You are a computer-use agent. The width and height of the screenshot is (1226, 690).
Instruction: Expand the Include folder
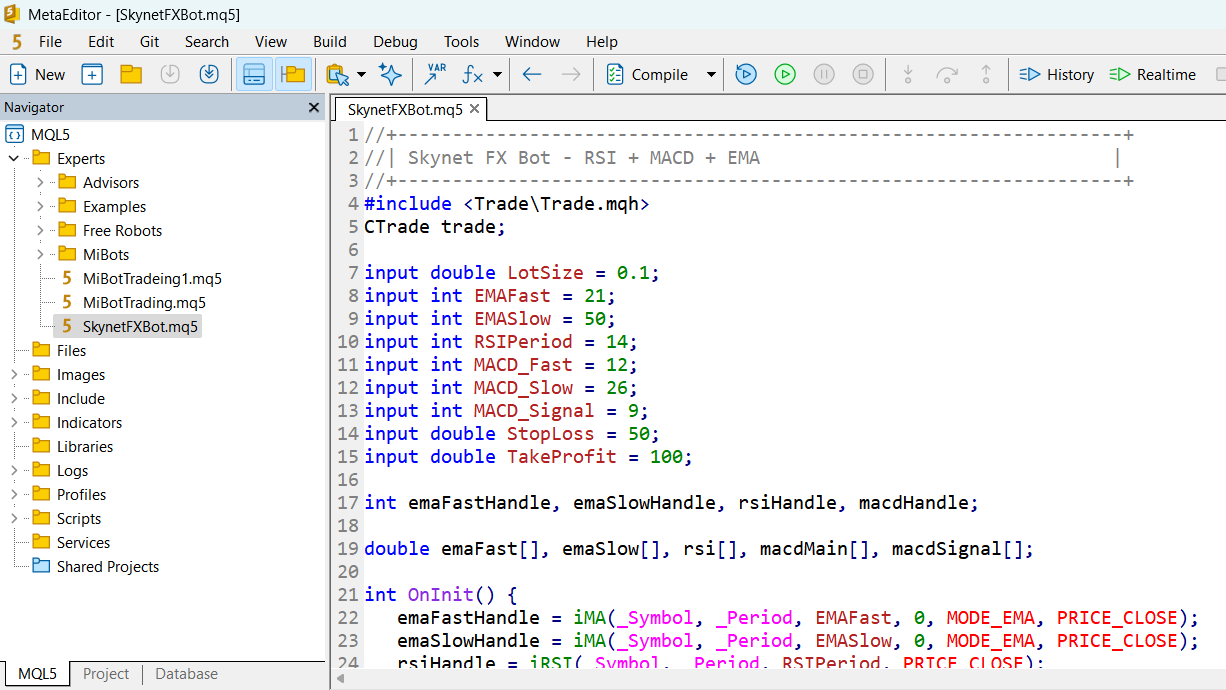pyautogui.click(x=14, y=398)
